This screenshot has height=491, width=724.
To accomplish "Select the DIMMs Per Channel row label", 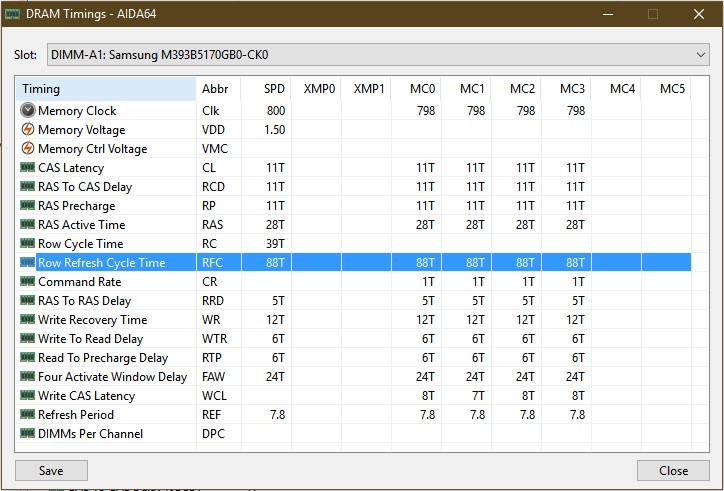I will [90, 433].
